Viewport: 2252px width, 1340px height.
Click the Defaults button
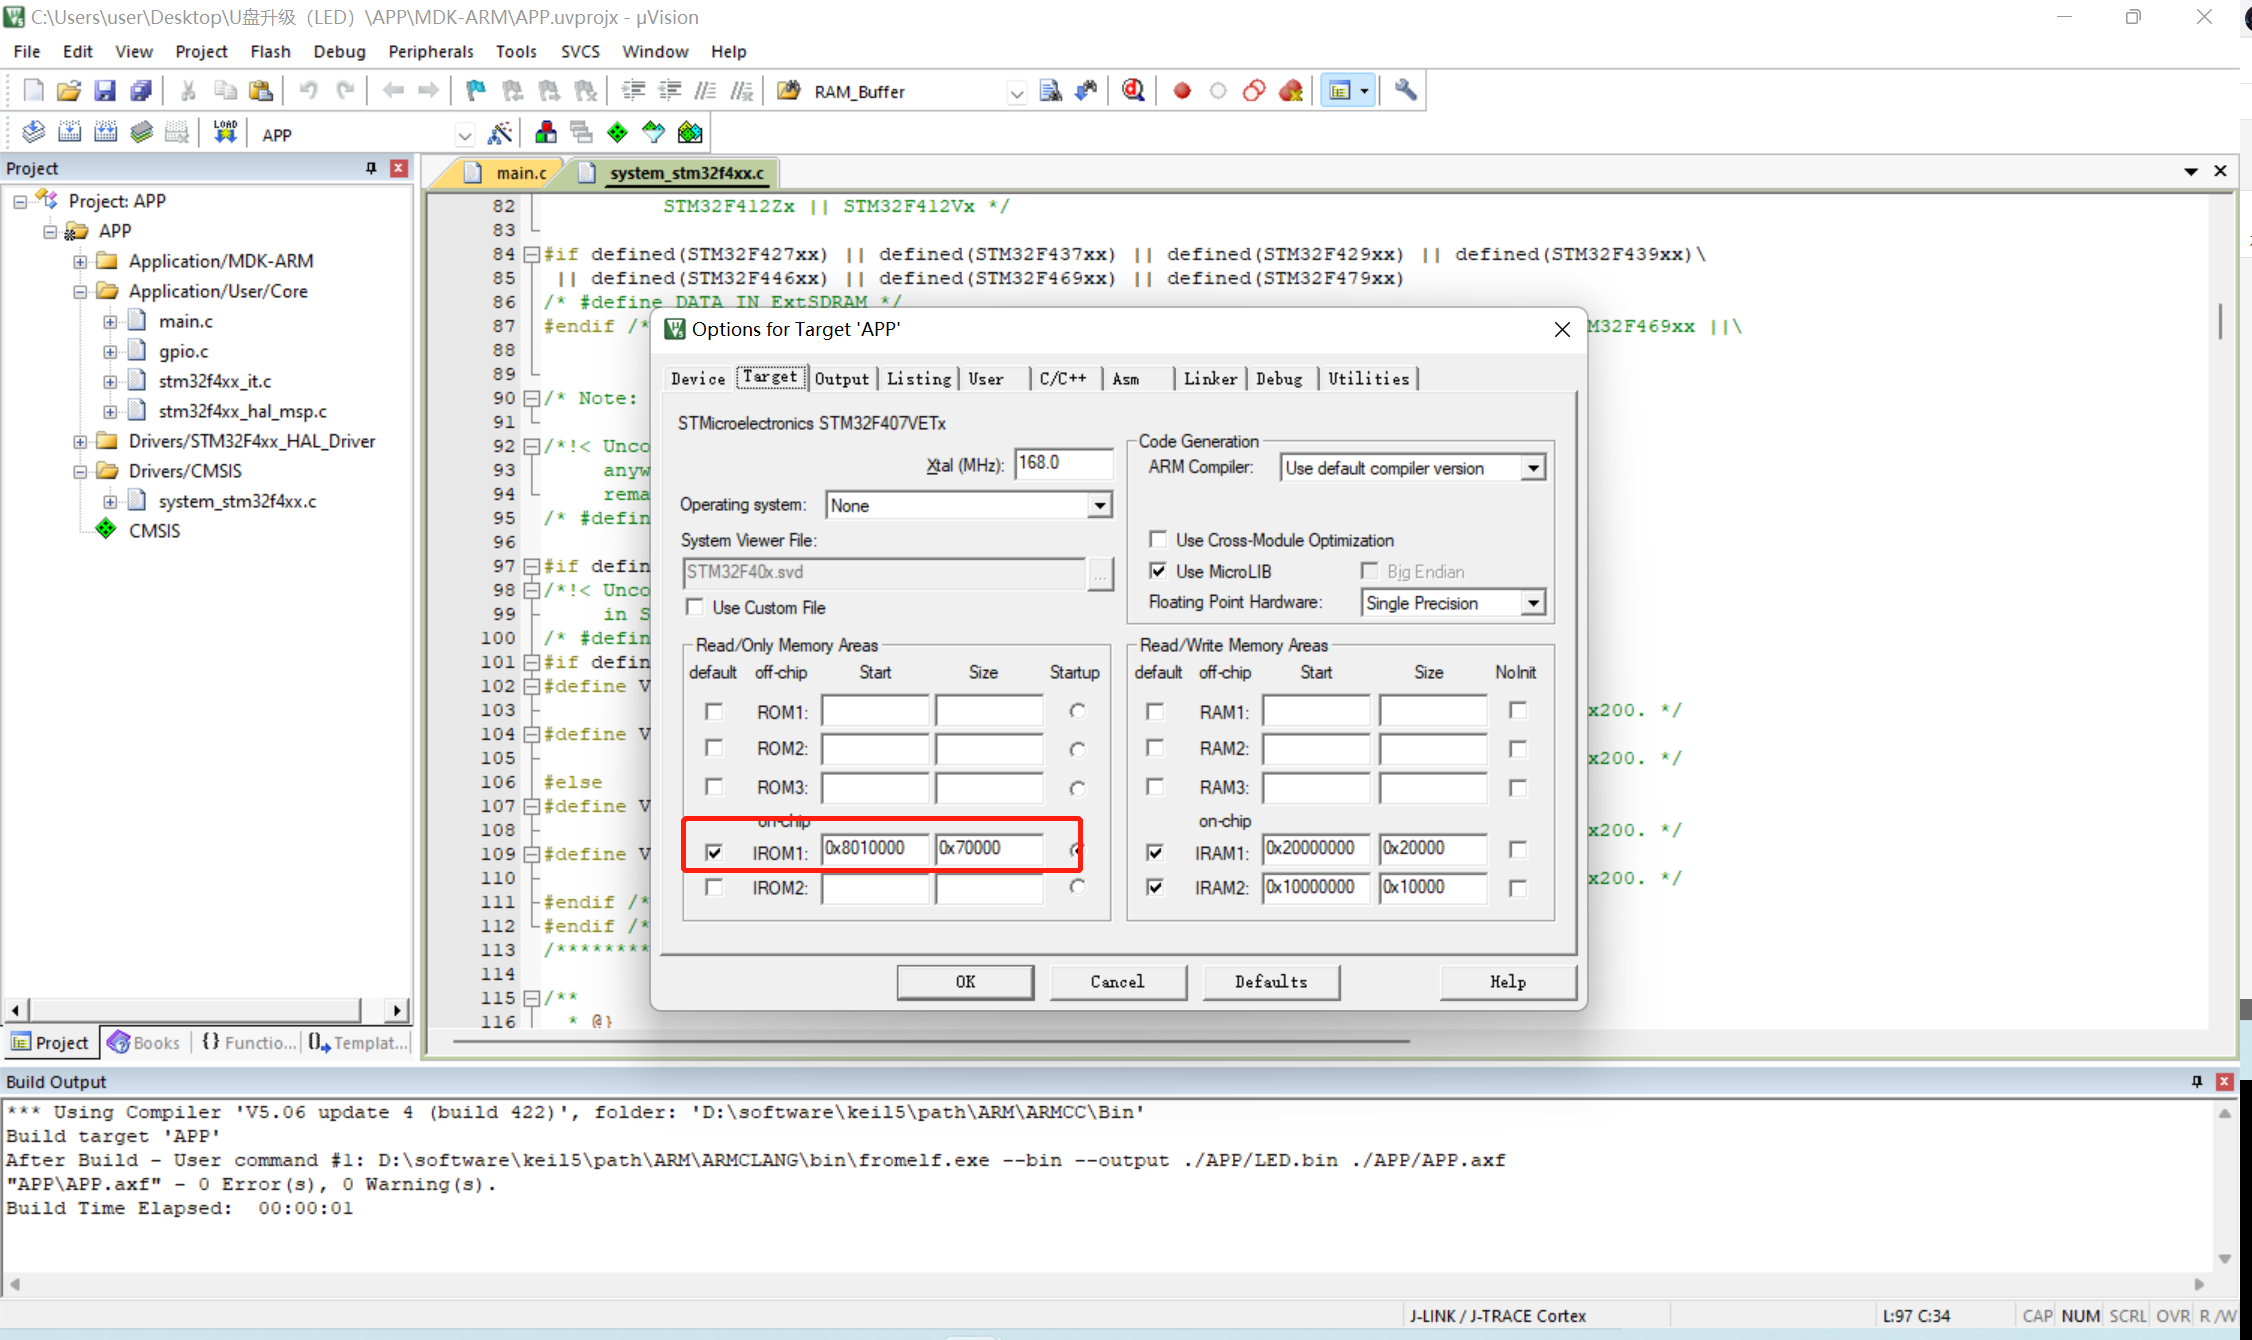click(1271, 982)
